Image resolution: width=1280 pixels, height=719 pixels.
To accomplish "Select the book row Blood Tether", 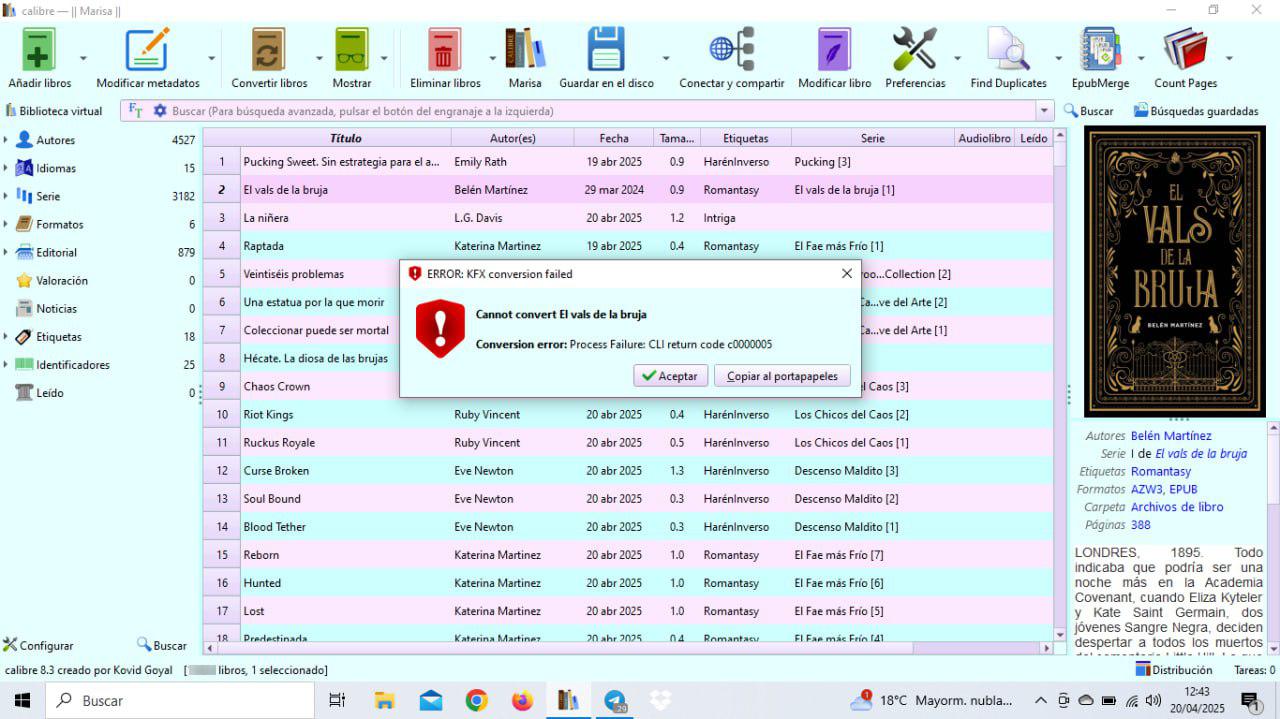I will point(628,526).
